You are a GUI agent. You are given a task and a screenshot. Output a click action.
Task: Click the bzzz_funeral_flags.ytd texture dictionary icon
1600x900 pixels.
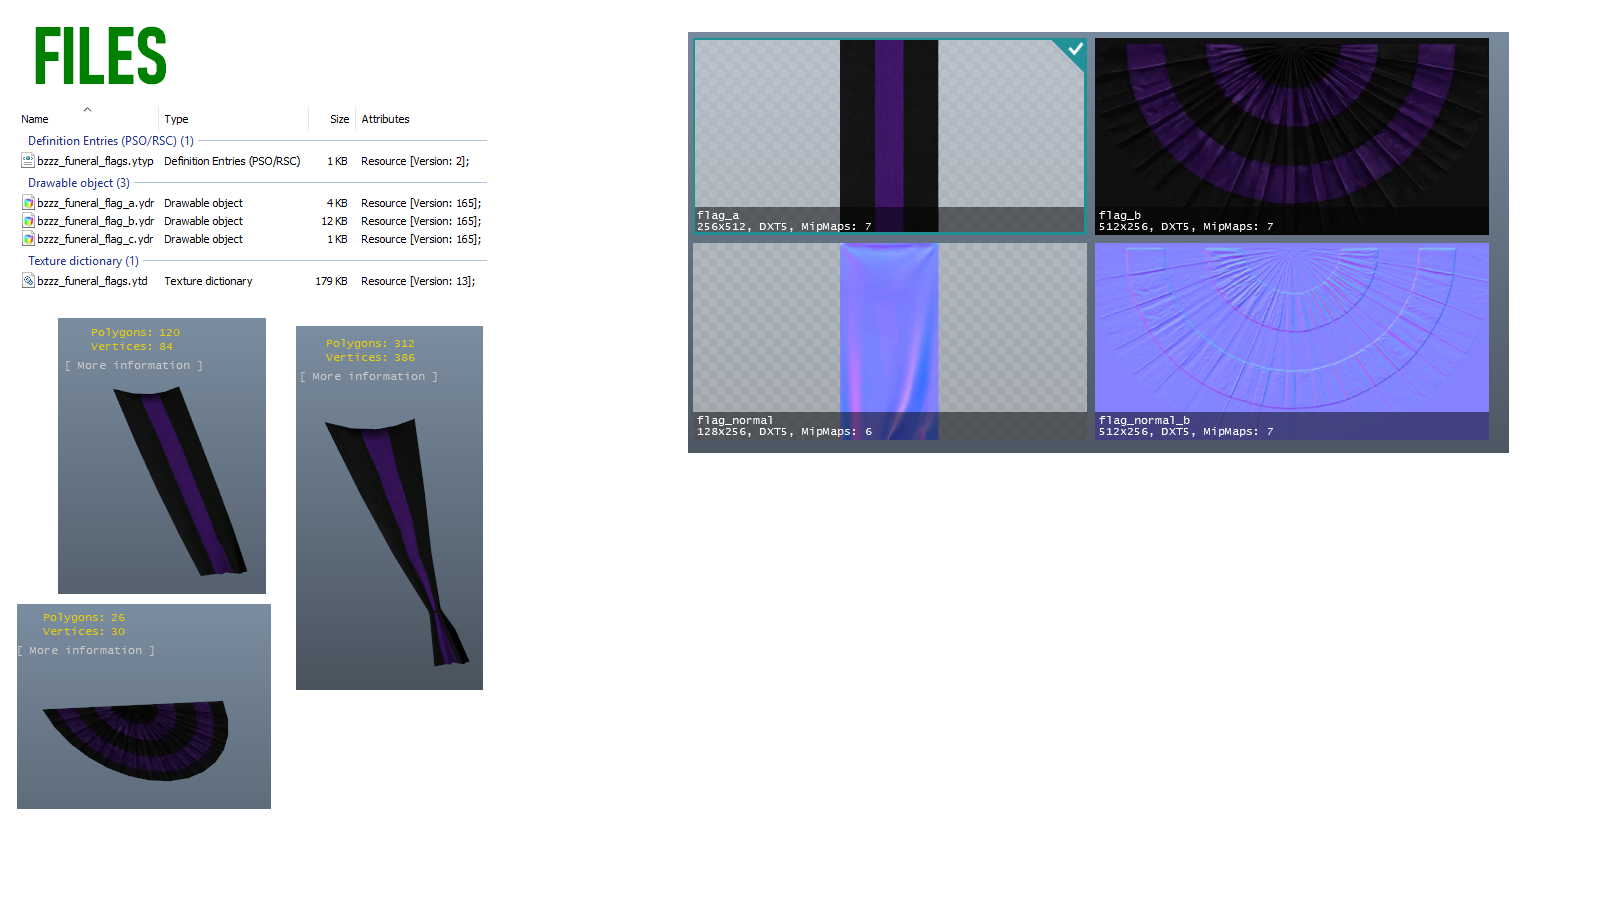(x=28, y=280)
